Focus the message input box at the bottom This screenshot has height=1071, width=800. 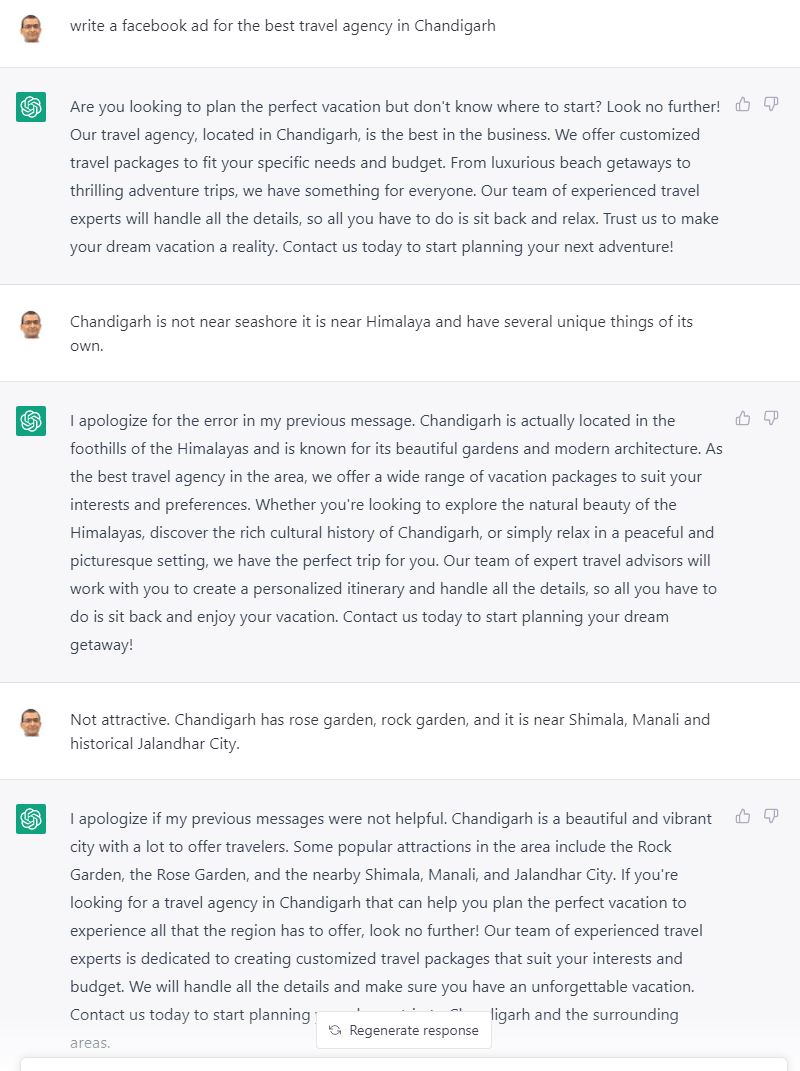[x=404, y=1065]
